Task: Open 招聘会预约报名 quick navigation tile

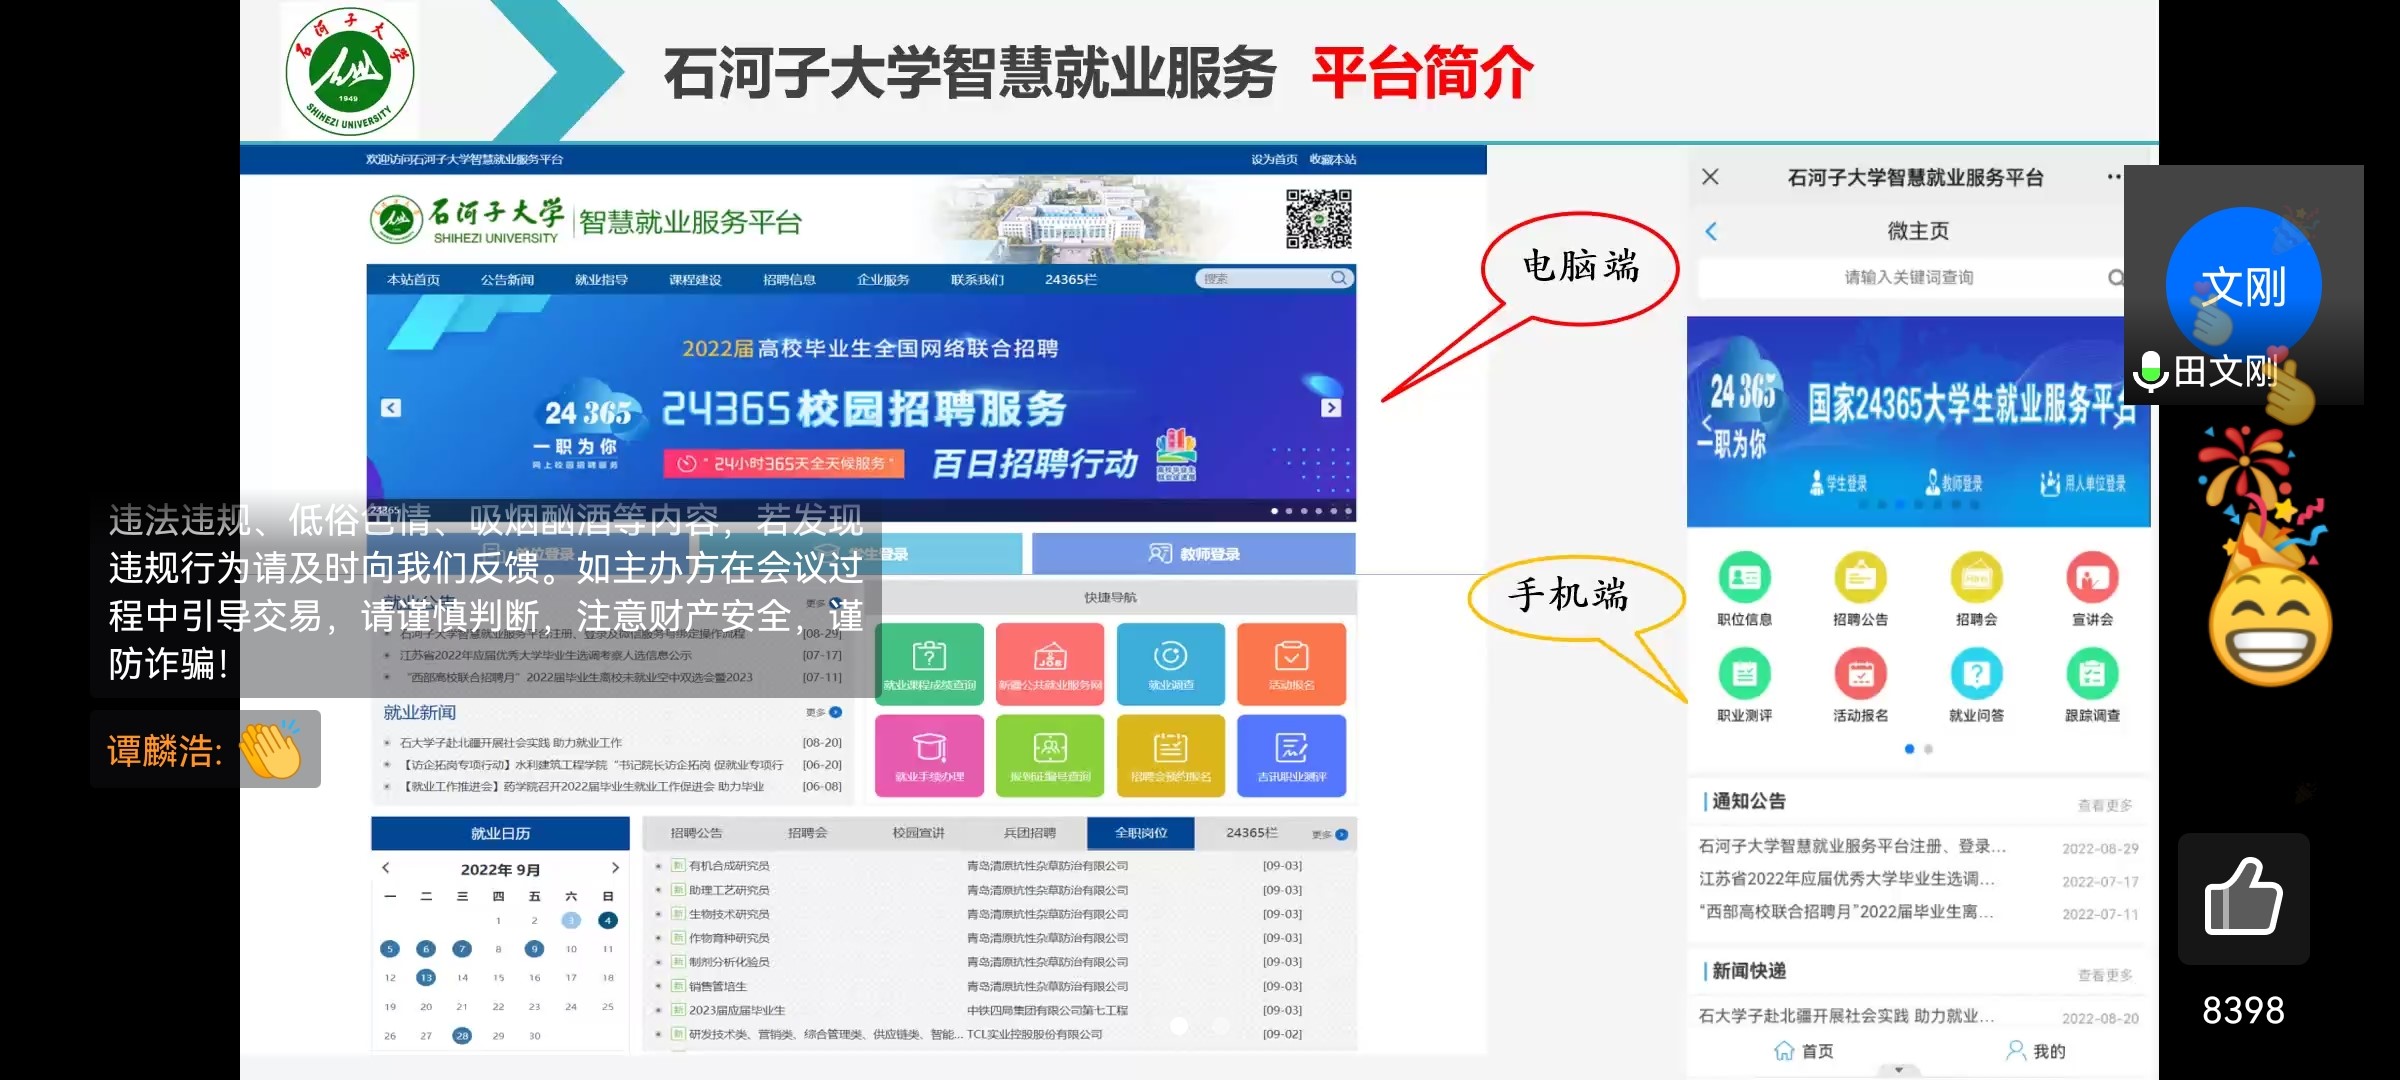Action: (1171, 756)
